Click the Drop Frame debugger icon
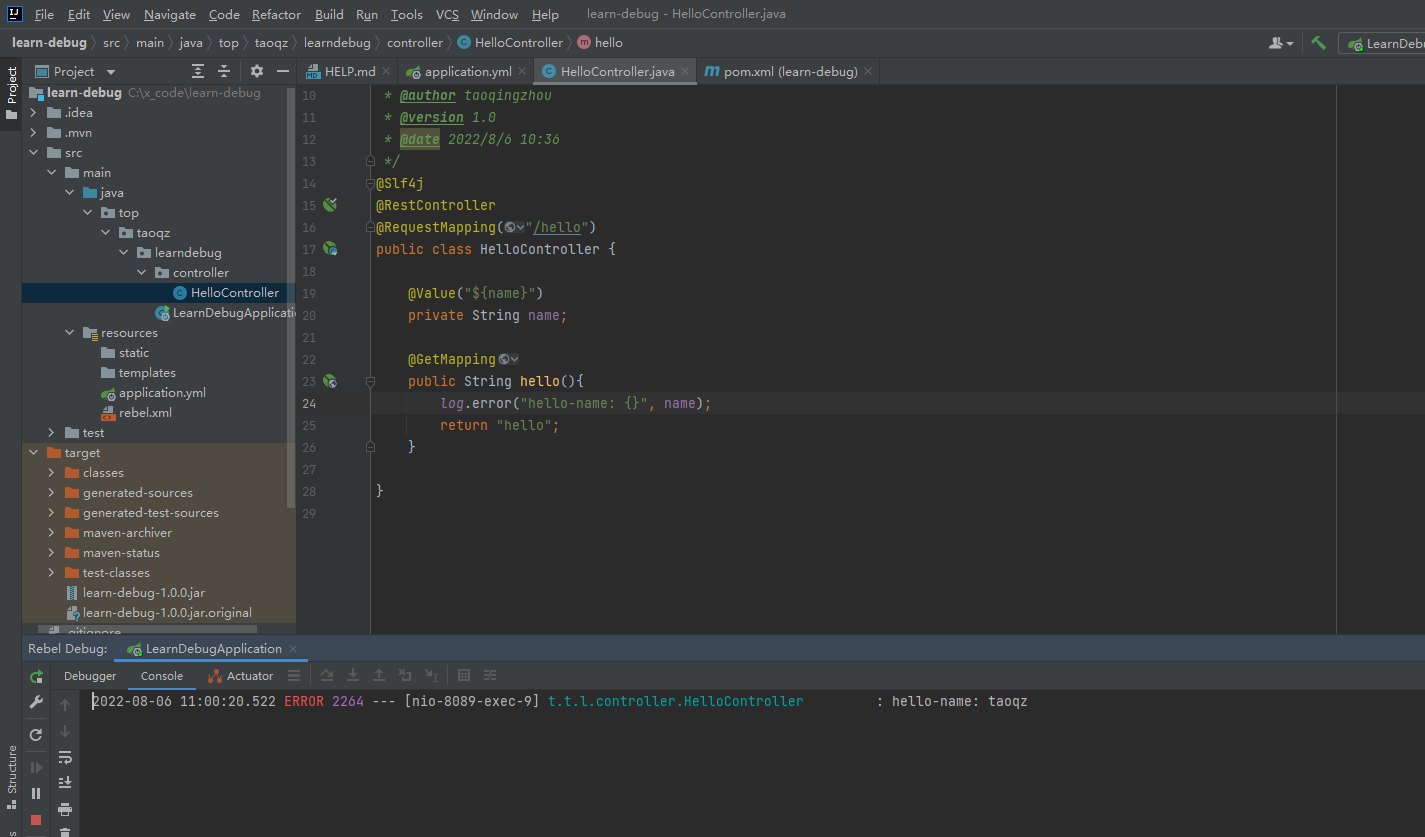Image resolution: width=1425 pixels, height=837 pixels. point(405,676)
